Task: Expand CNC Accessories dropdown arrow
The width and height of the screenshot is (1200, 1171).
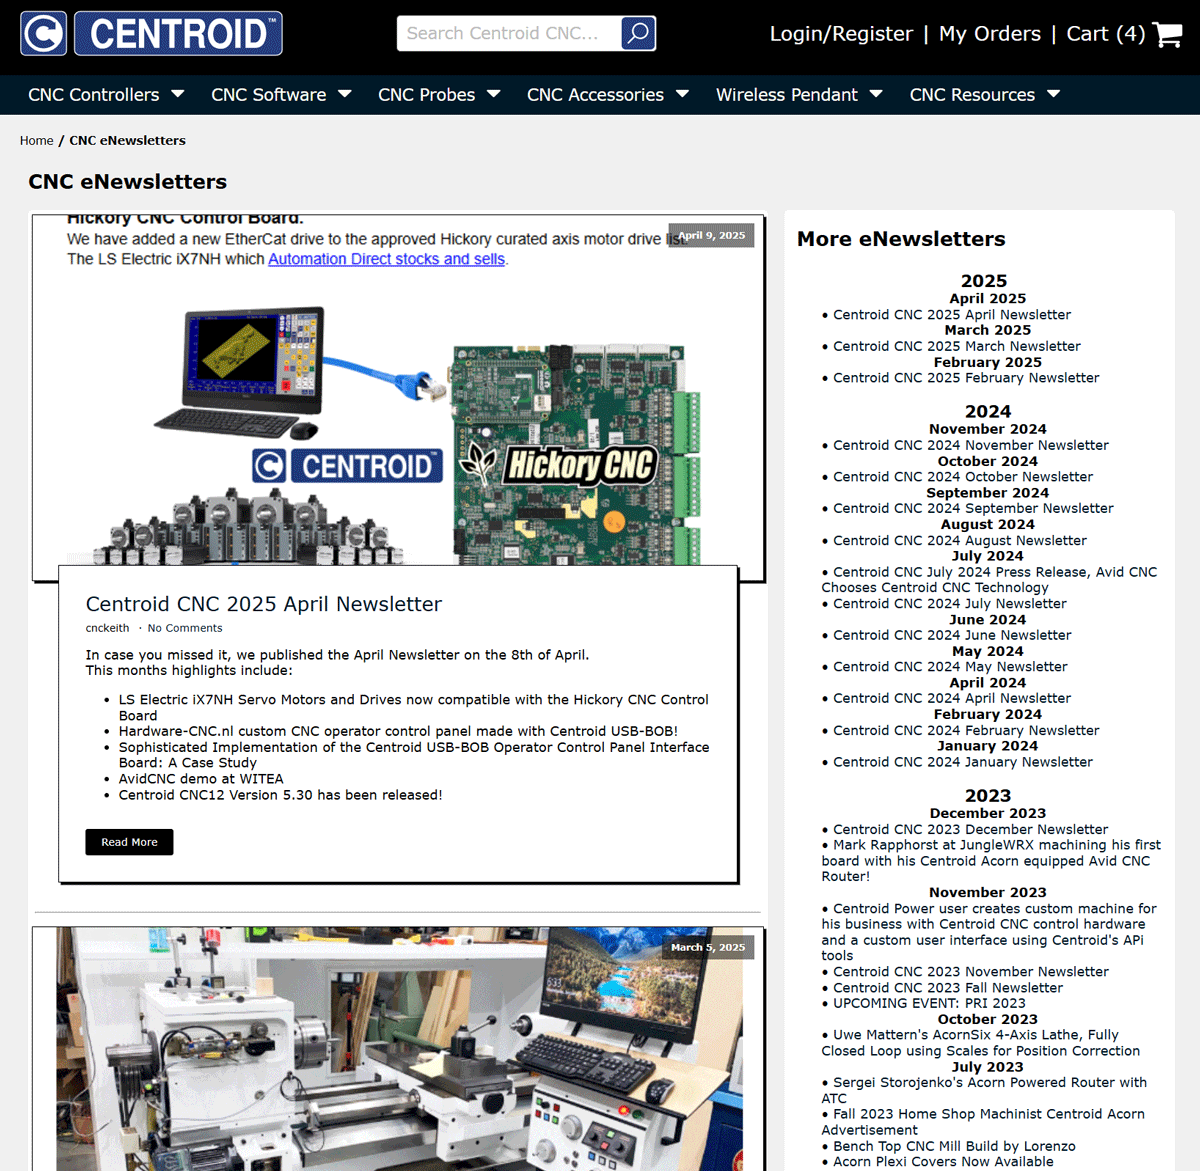Action: click(683, 94)
